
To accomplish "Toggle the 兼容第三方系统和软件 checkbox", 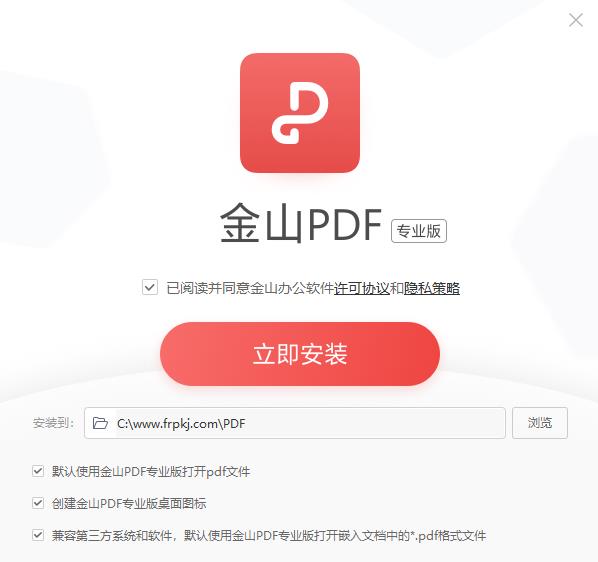I will pos(38,535).
